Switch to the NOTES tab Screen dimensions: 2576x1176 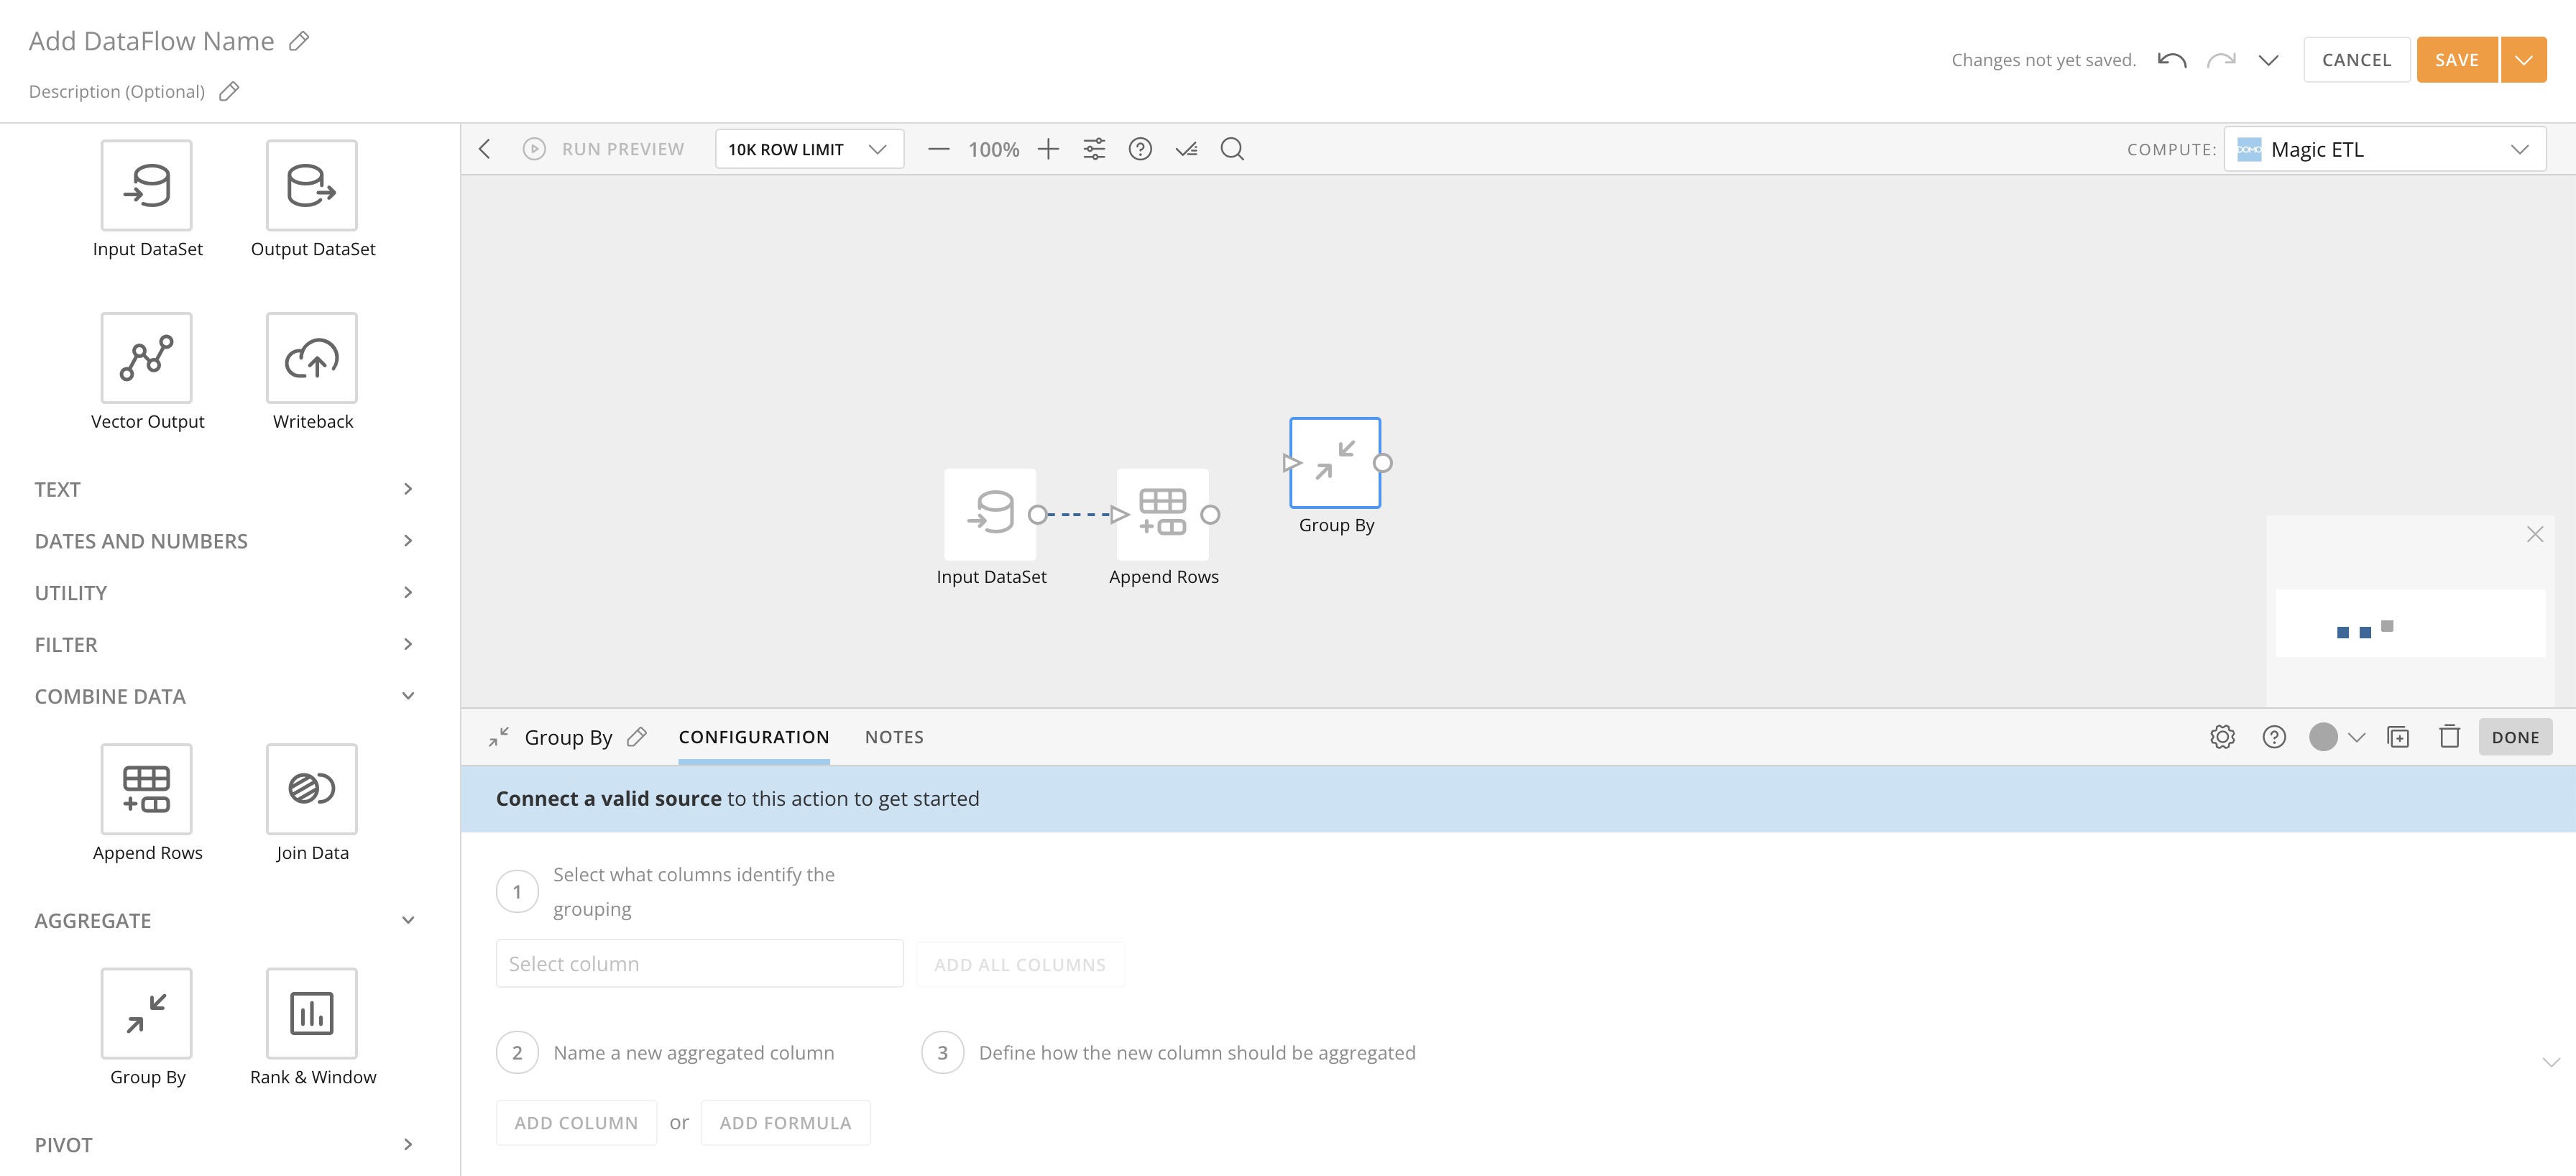pos(893,736)
